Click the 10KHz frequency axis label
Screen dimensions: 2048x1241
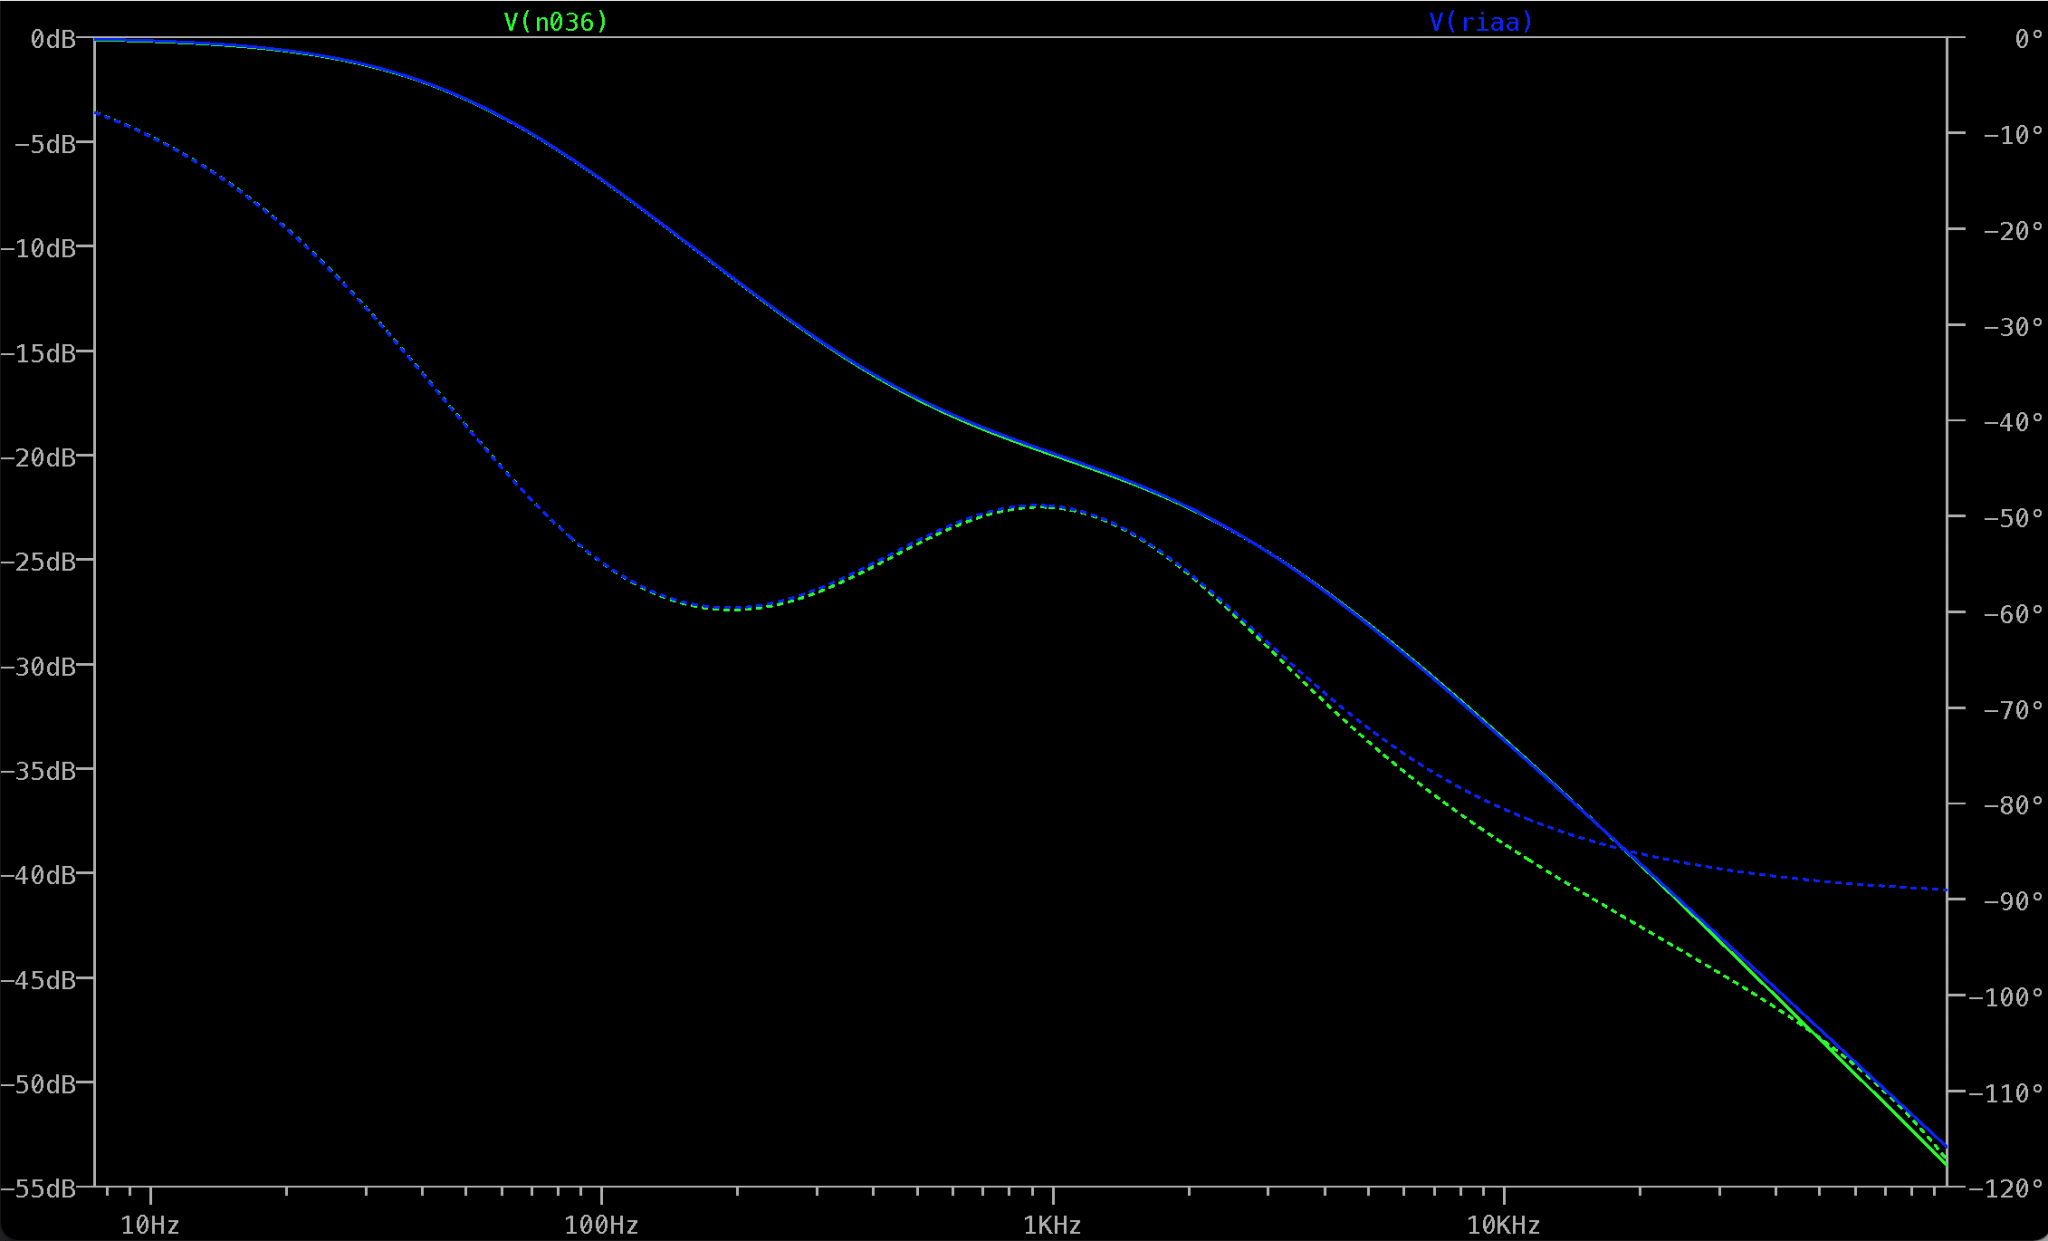1503,1225
